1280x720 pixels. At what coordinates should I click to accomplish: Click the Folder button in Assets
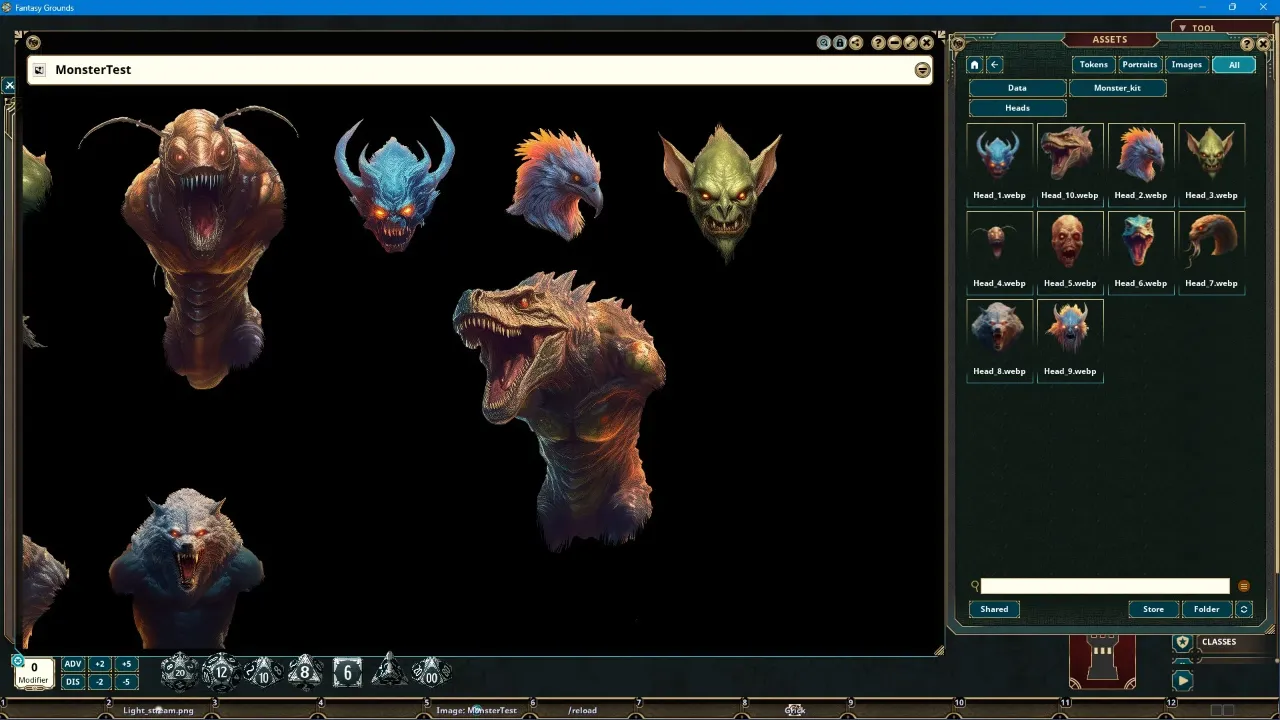click(x=1207, y=609)
